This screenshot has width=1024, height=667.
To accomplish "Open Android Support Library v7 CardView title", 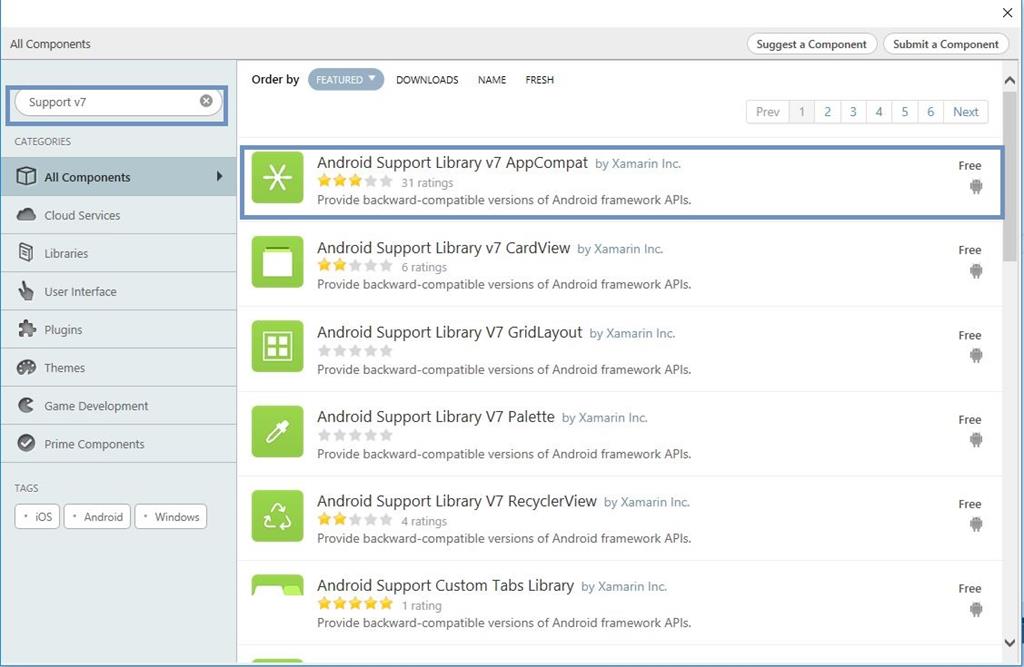I will coord(443,248).
